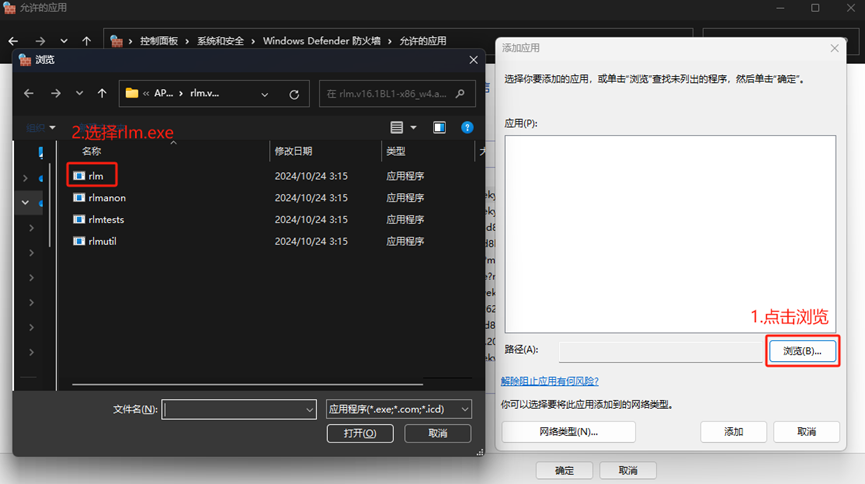Click the search magnifier icon in Browse dialog
This screenshot has height=484, width=865.
(460, 94)
